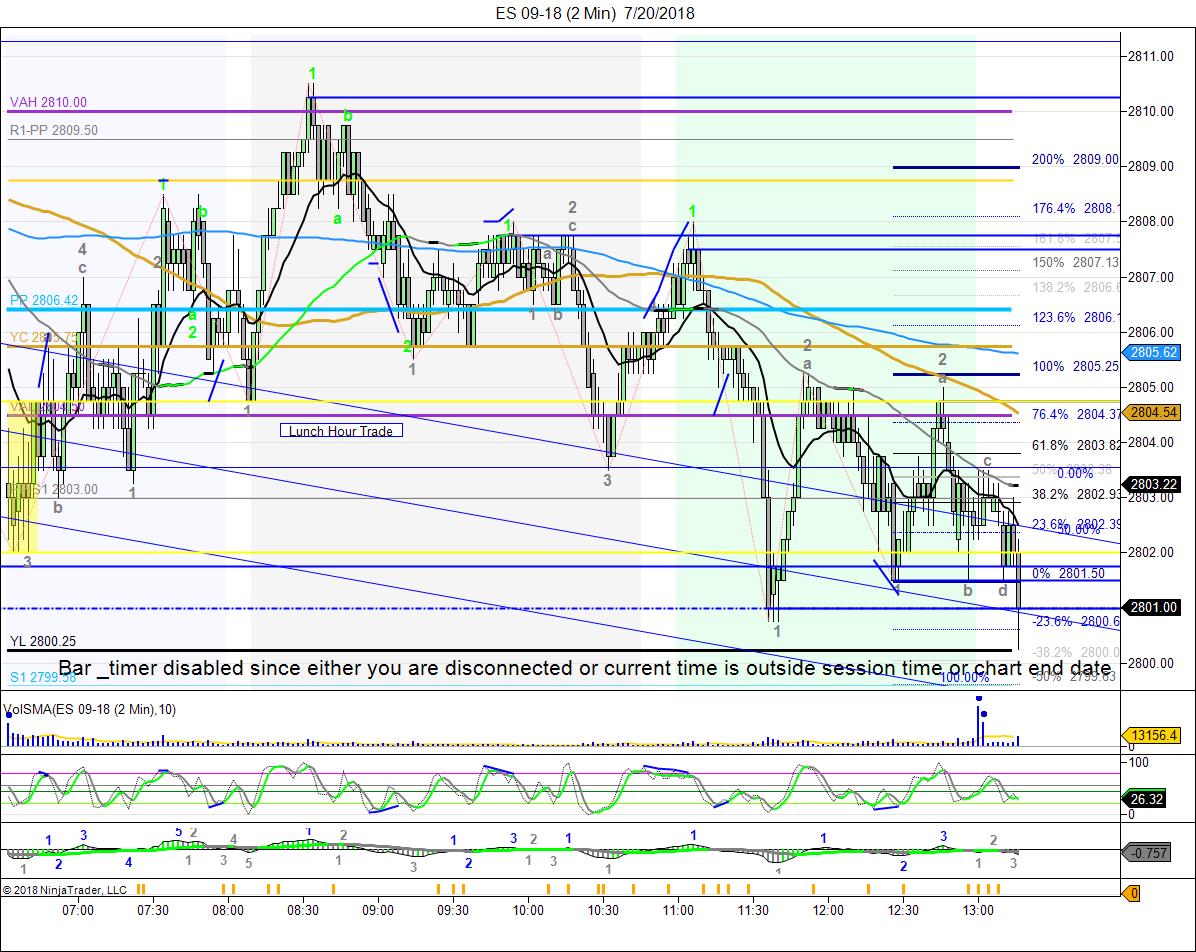Click the 26.32 oscillator value marker

[1145, 799]
